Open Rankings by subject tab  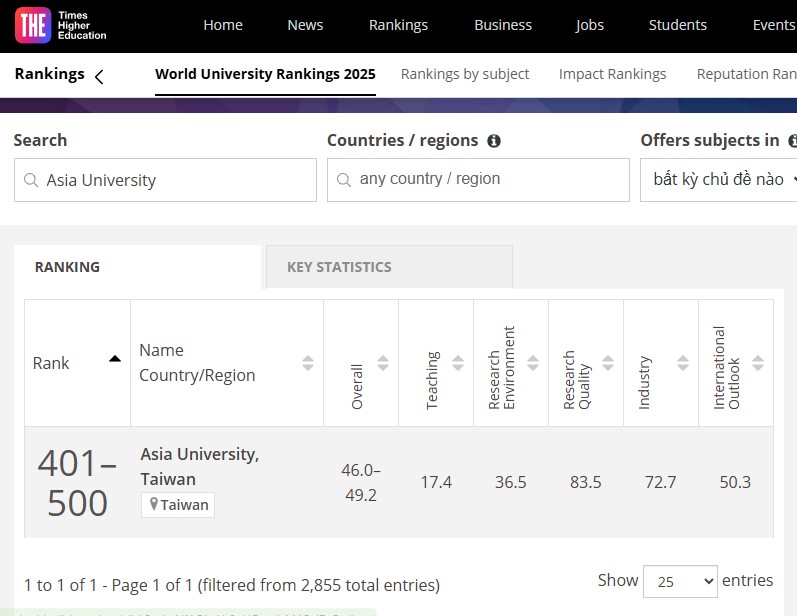click(x=465, y=74)
